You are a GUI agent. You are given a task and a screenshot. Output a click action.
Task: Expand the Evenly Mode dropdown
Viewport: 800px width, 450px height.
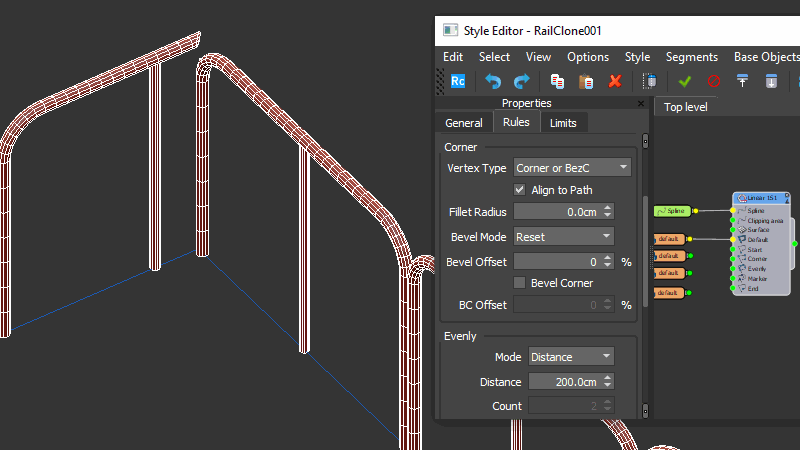click(x=570, y=357)
